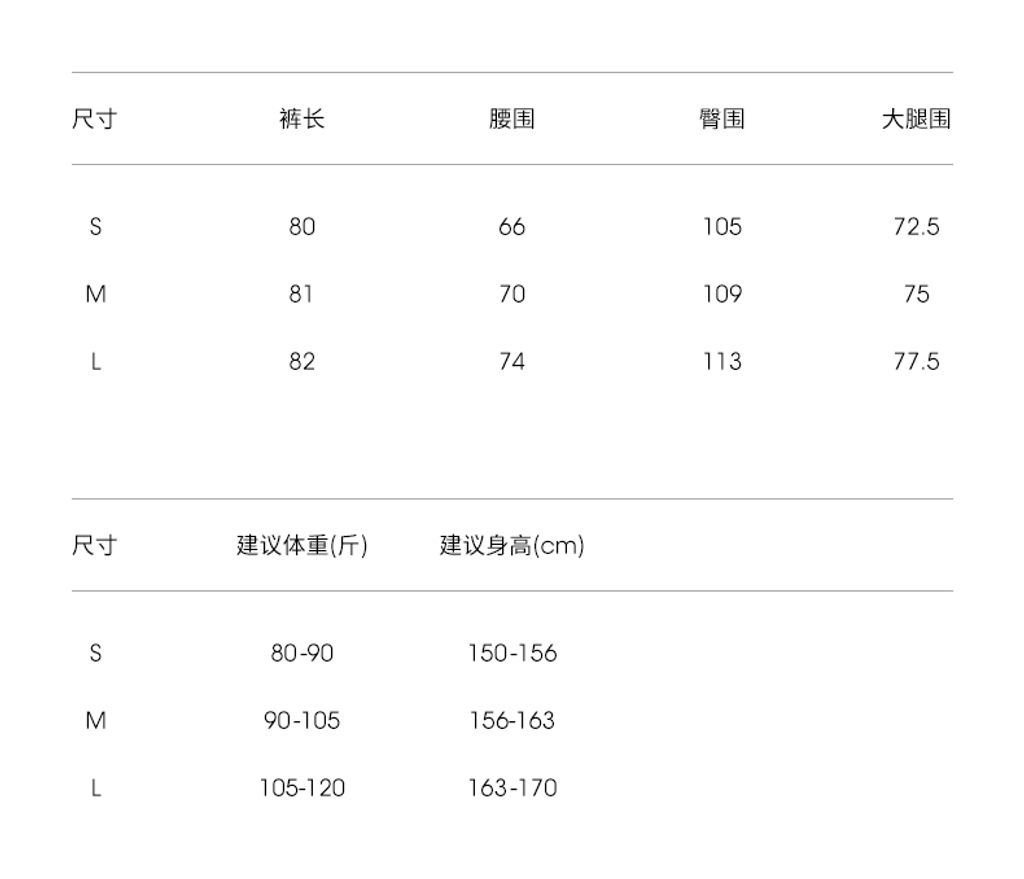Select the L row in measurements table
The height and width of the screenshot is (879, 1024).
click(96, 361)
